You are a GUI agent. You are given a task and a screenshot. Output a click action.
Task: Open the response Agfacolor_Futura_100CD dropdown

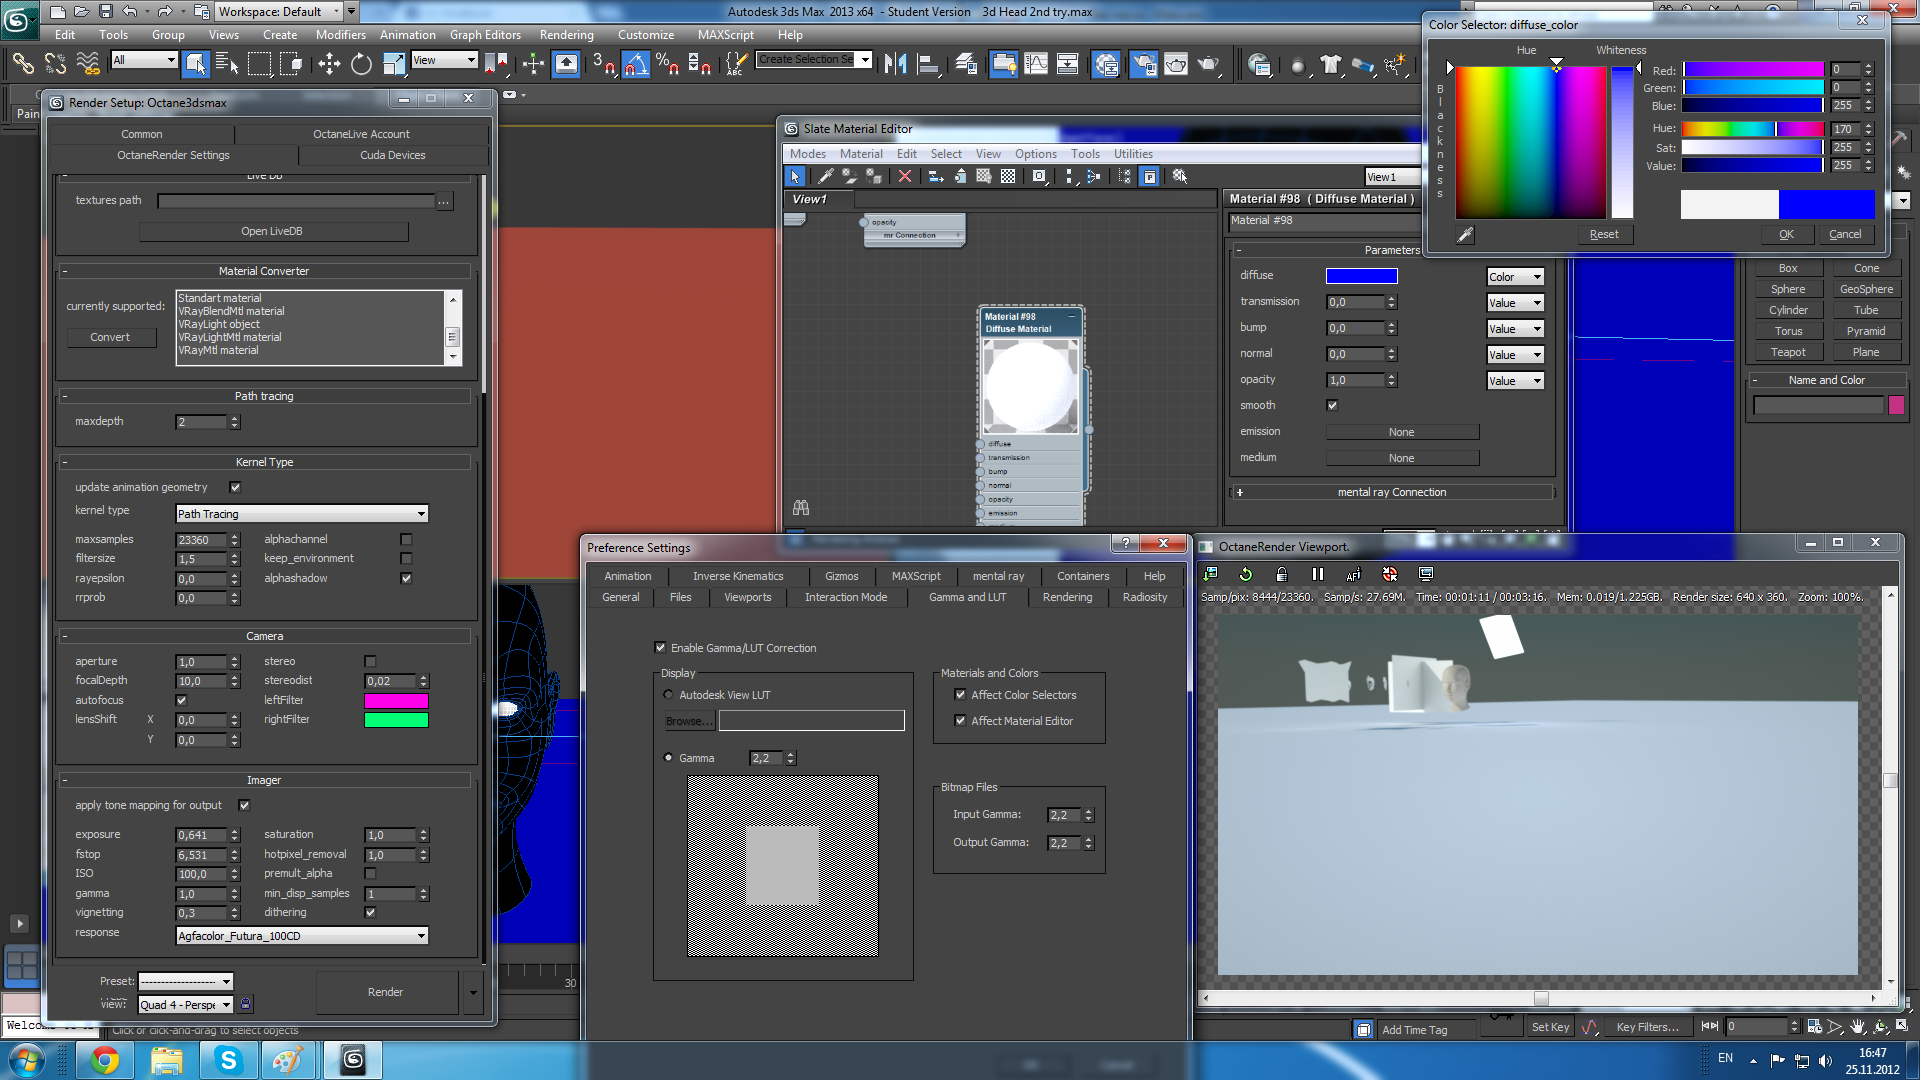coord(301,936)
